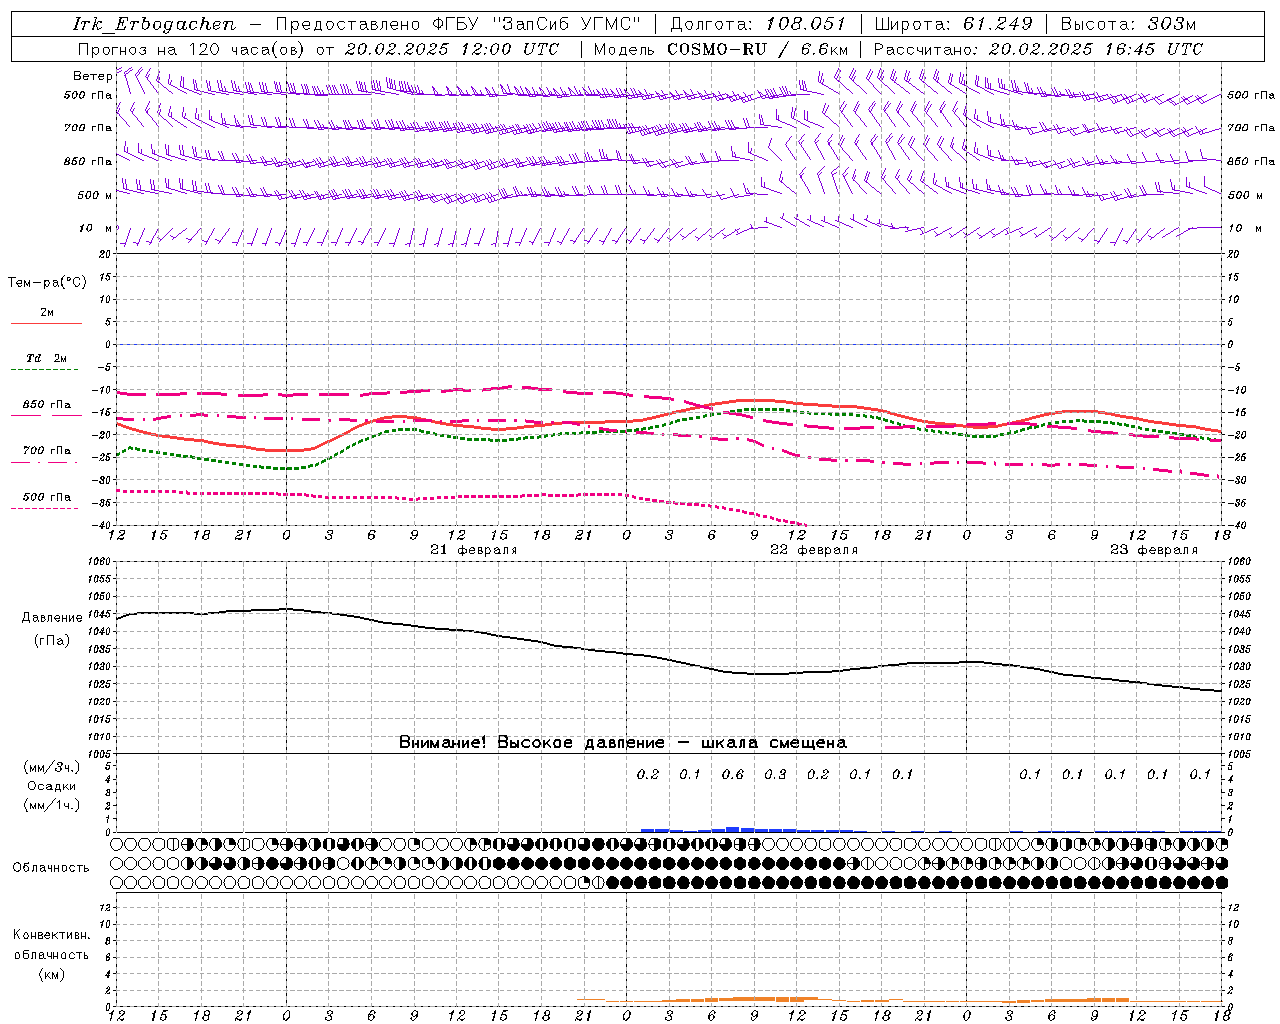Viewport: 1280px width, 1024px height.
Task: Click the 23 февраля date label
Action: (x=1154, y=550)
